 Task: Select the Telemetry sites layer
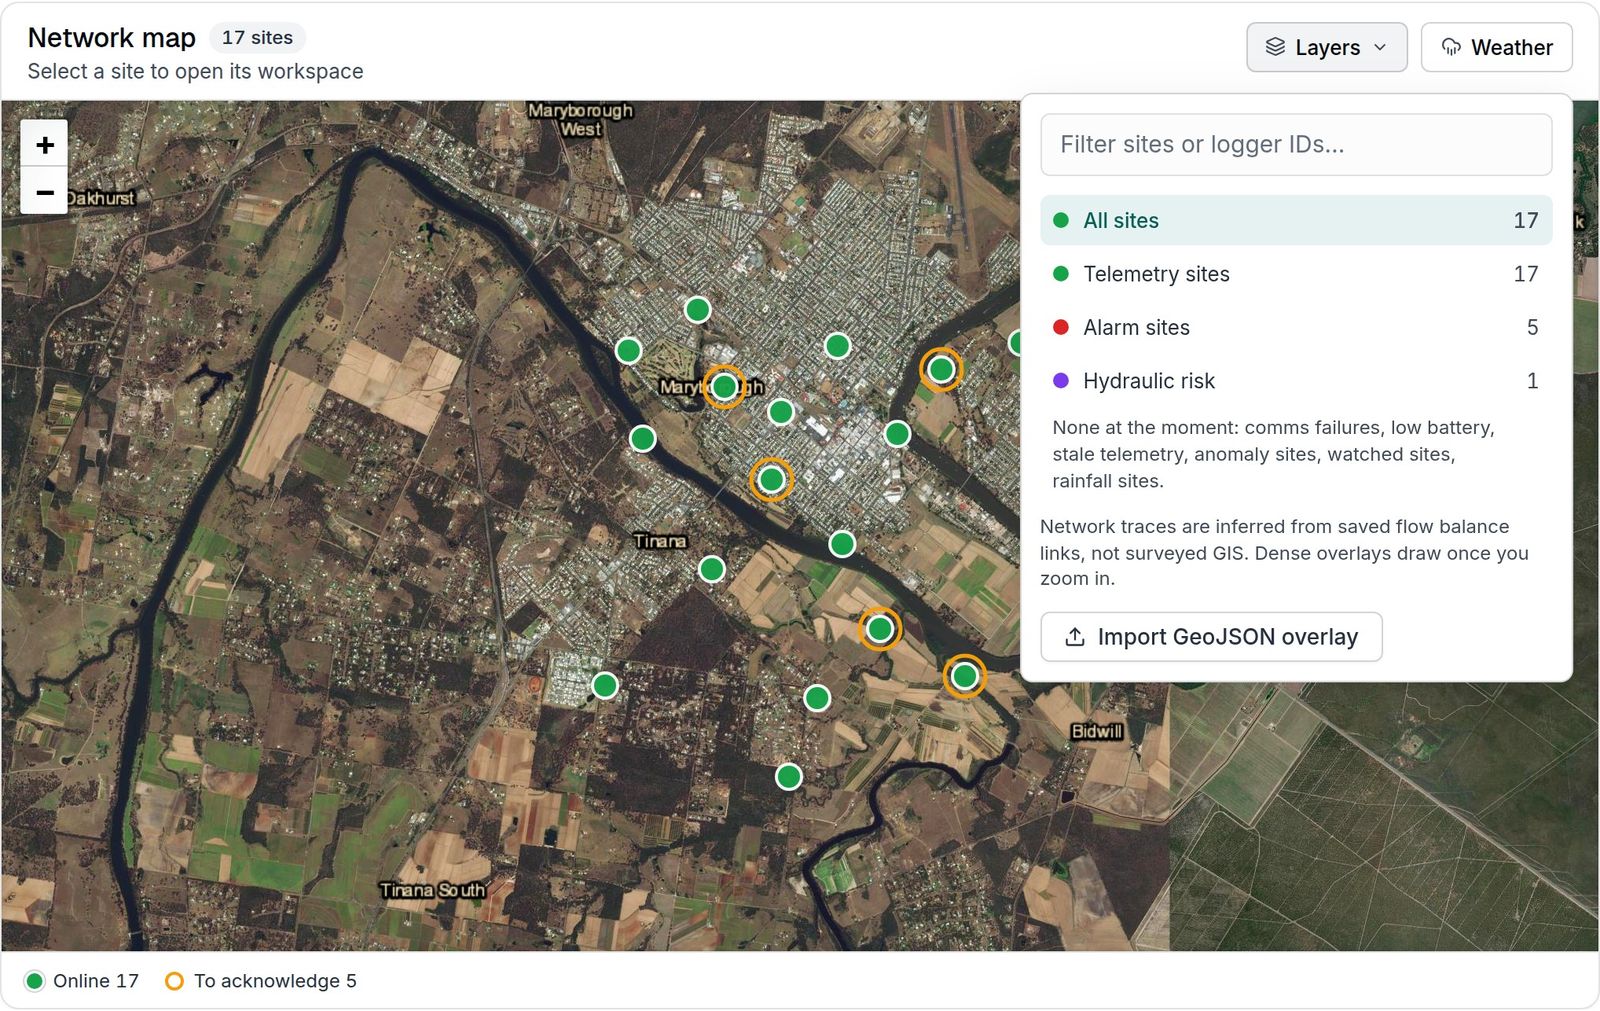pos(1296,274)
